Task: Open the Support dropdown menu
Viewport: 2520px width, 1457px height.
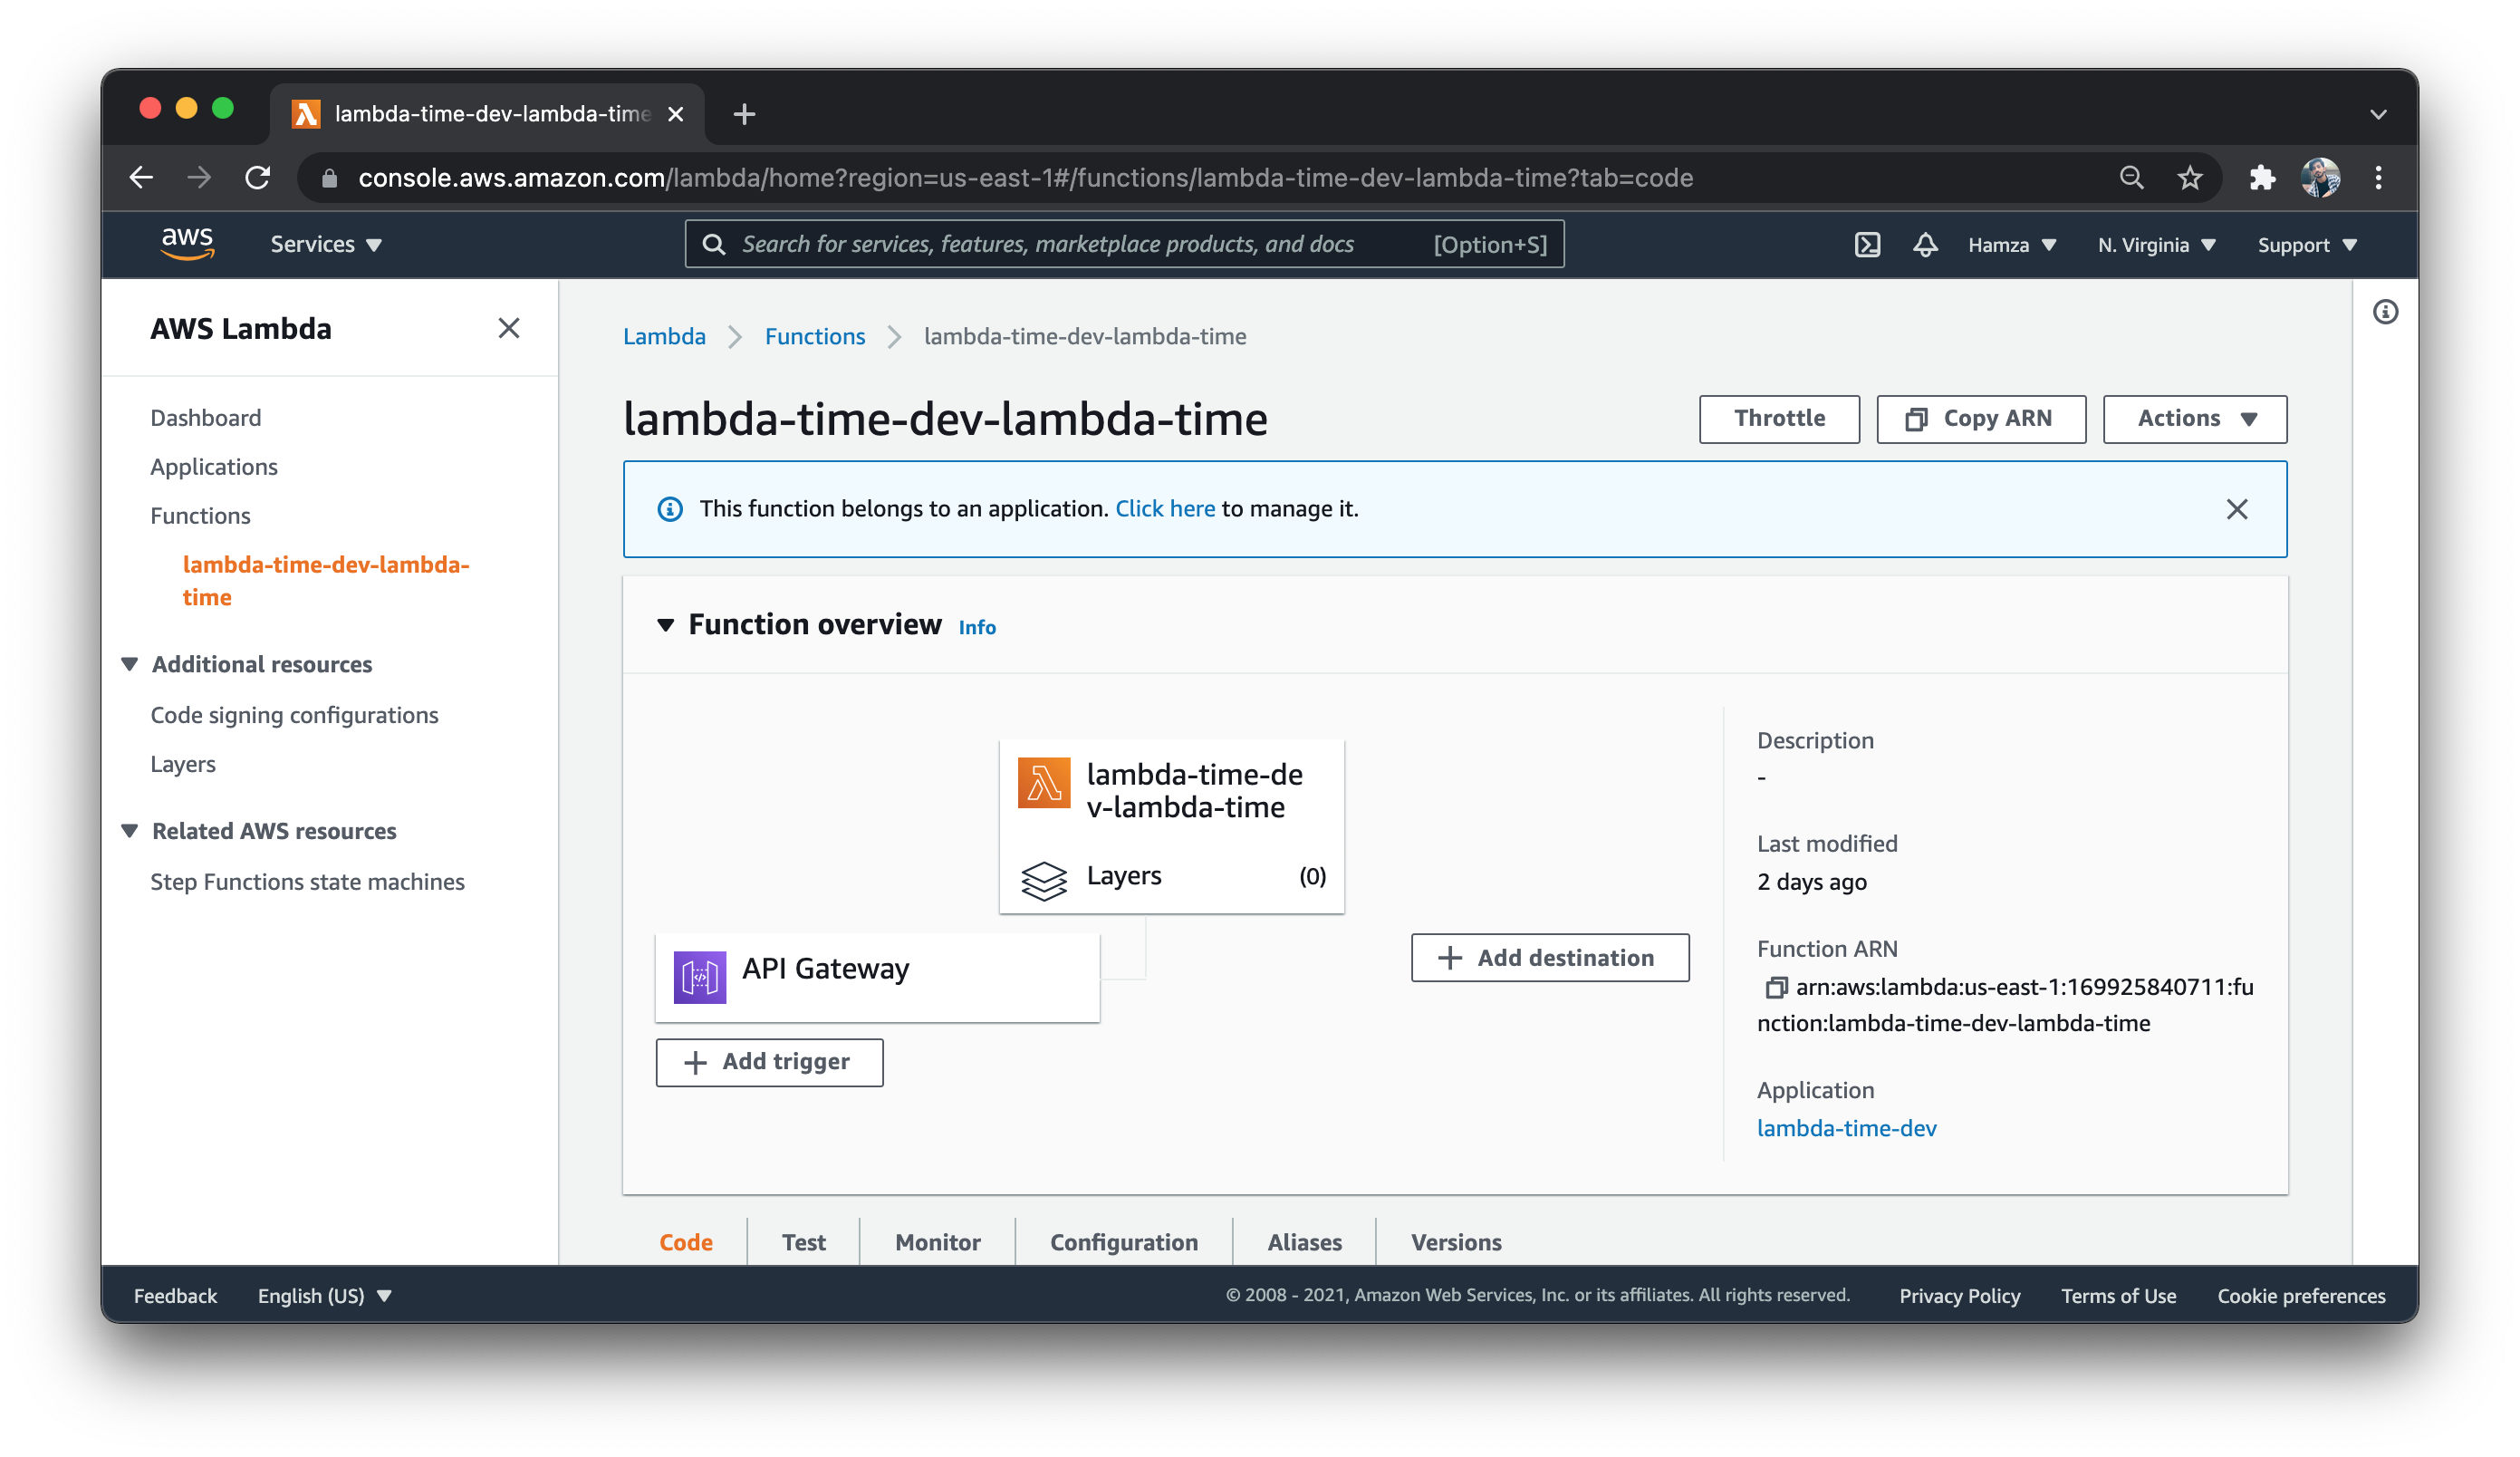Action: pos(2307,245)
